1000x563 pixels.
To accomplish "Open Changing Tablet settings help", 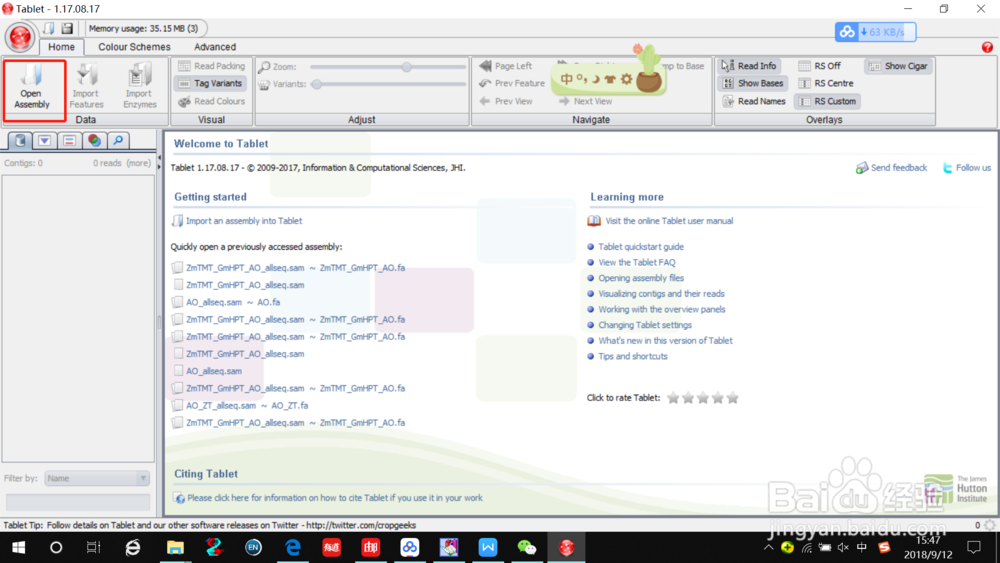I will coord(645,325).
